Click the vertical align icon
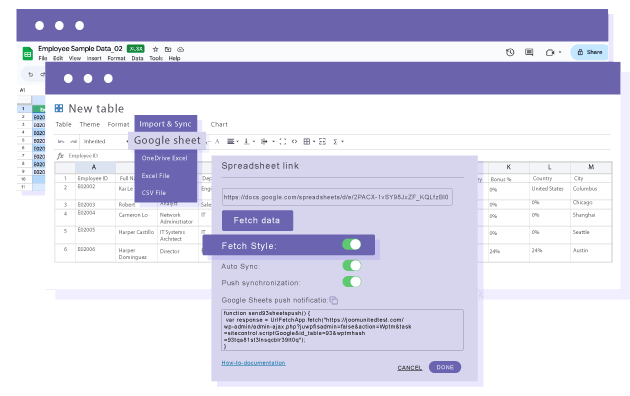The image size is (630, 396). pyautogui.click(x=247, y=141)
